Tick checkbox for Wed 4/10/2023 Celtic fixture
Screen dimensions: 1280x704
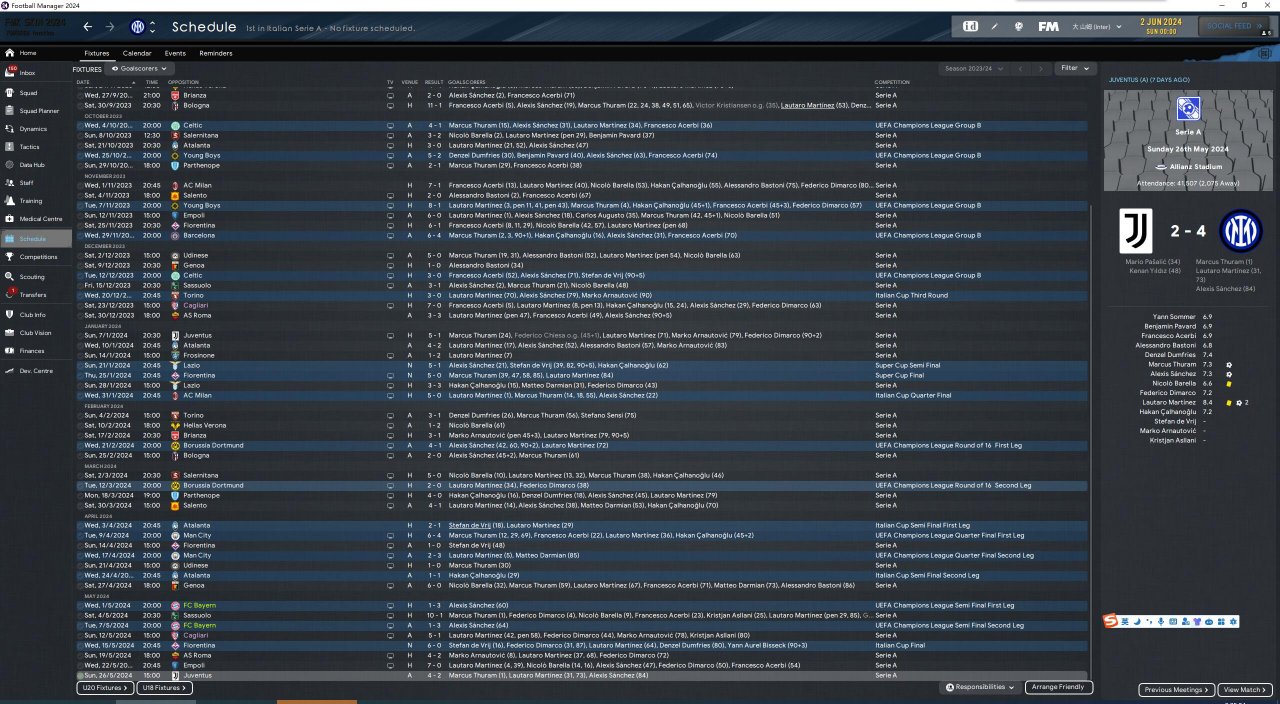point(80,125)
